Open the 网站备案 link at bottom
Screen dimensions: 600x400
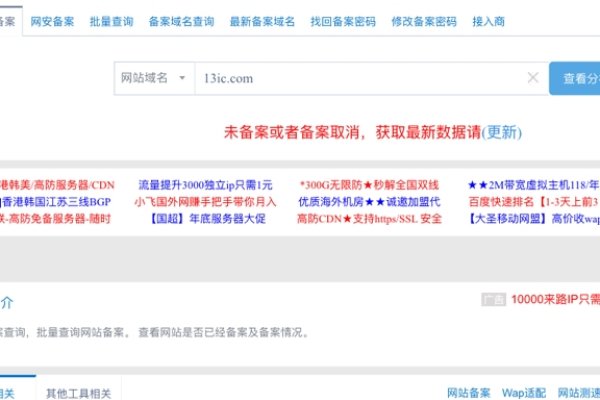tap(469, 393)
